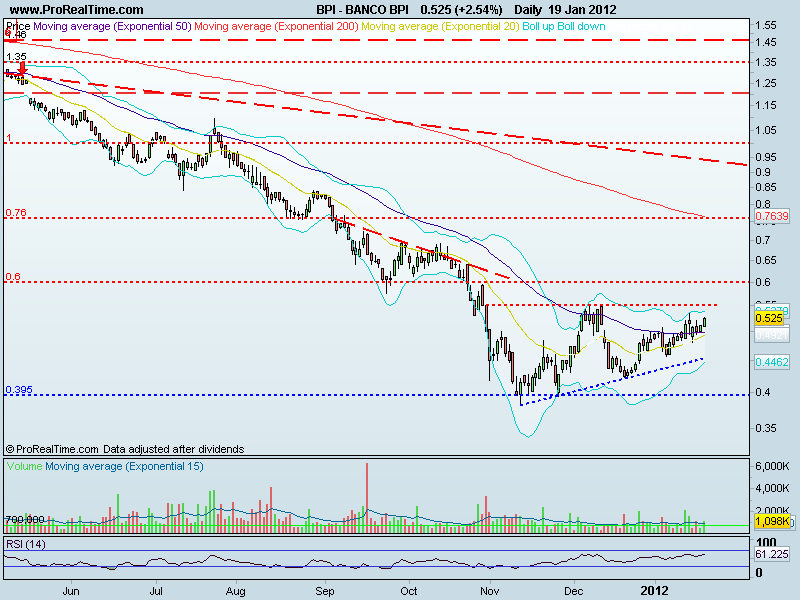Viewport: 800px width, 600px height.
Task: Click the yellow 1,098K volume tag
Action: point(771,521)
